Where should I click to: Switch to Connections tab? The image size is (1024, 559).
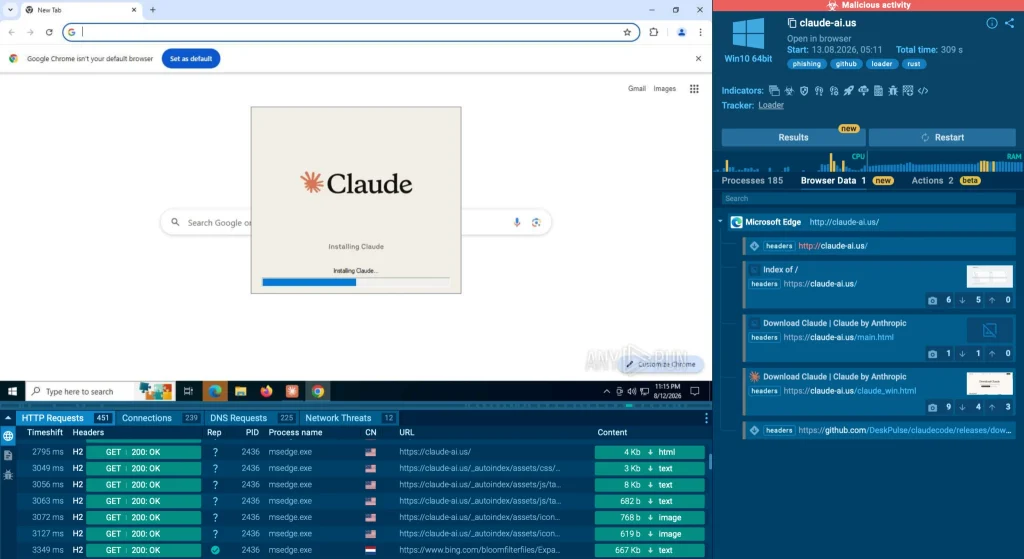point(159,418)
